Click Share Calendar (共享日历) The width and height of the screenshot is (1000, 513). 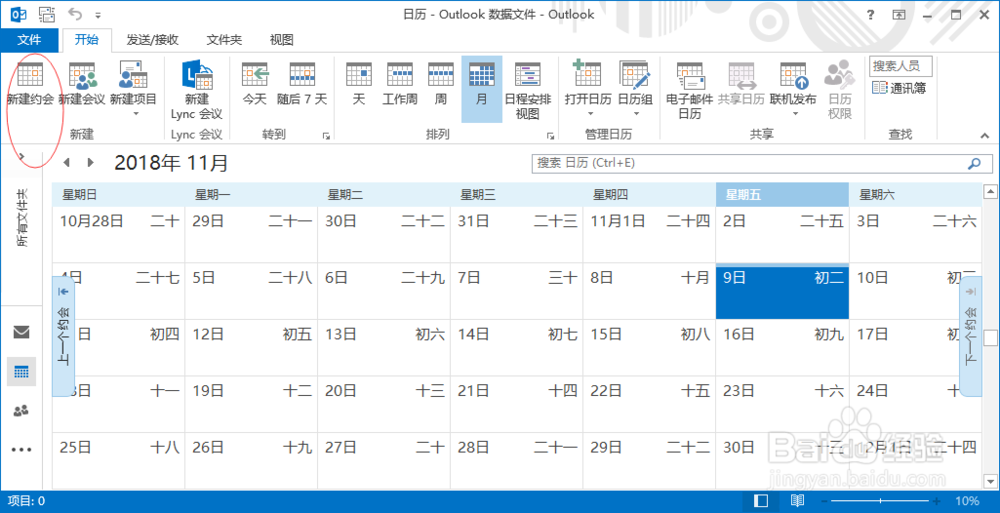point(740,84)
